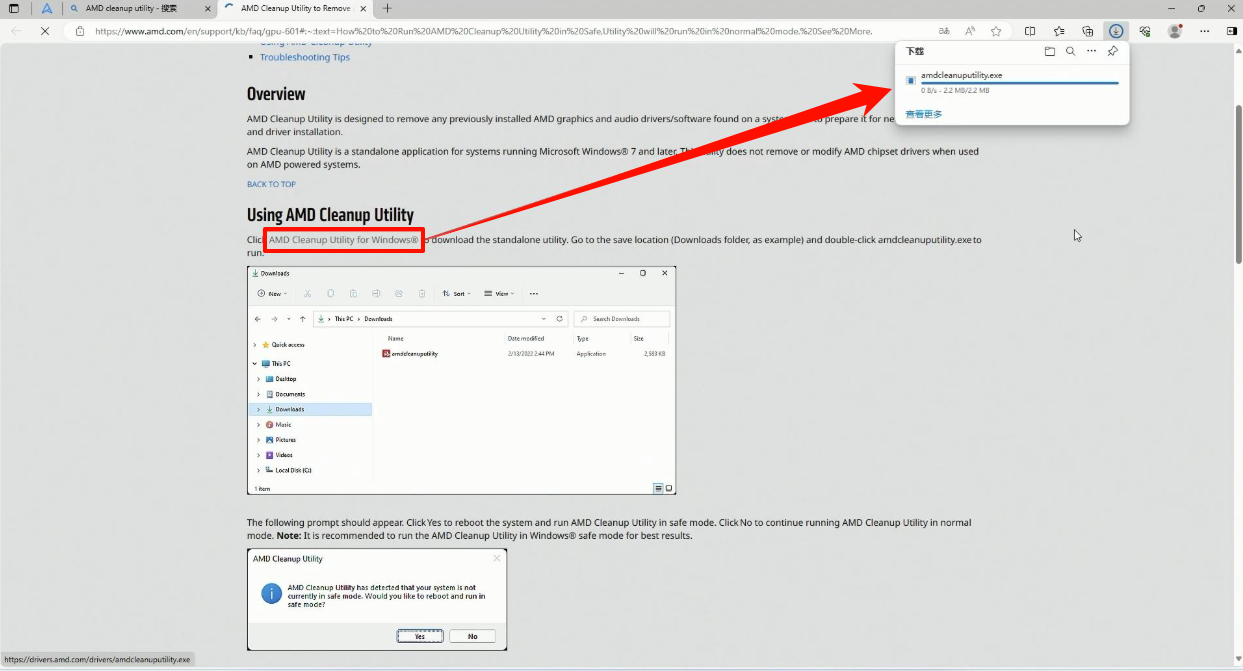Open Settings and more menu

click(1204, 31)
